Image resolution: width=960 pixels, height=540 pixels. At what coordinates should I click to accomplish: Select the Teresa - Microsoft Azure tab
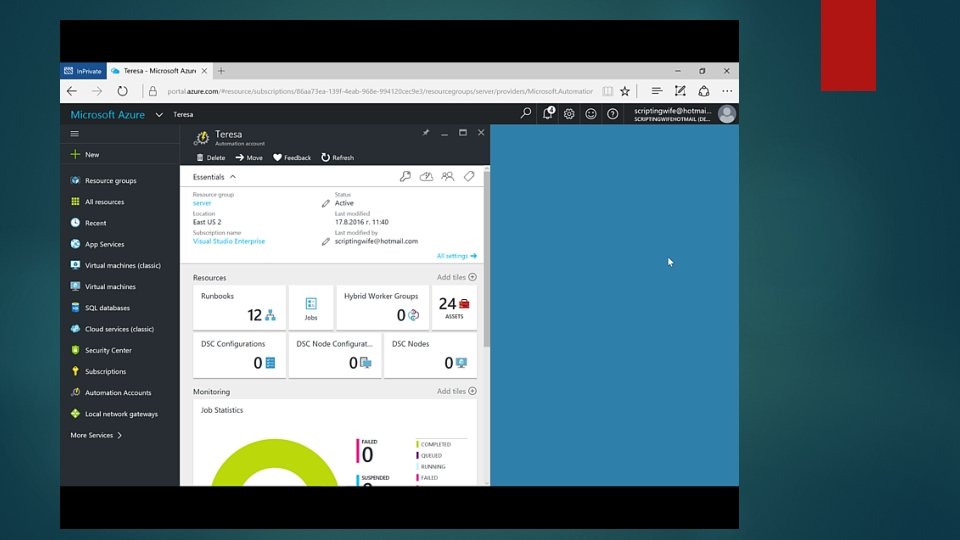coord(159,71)
